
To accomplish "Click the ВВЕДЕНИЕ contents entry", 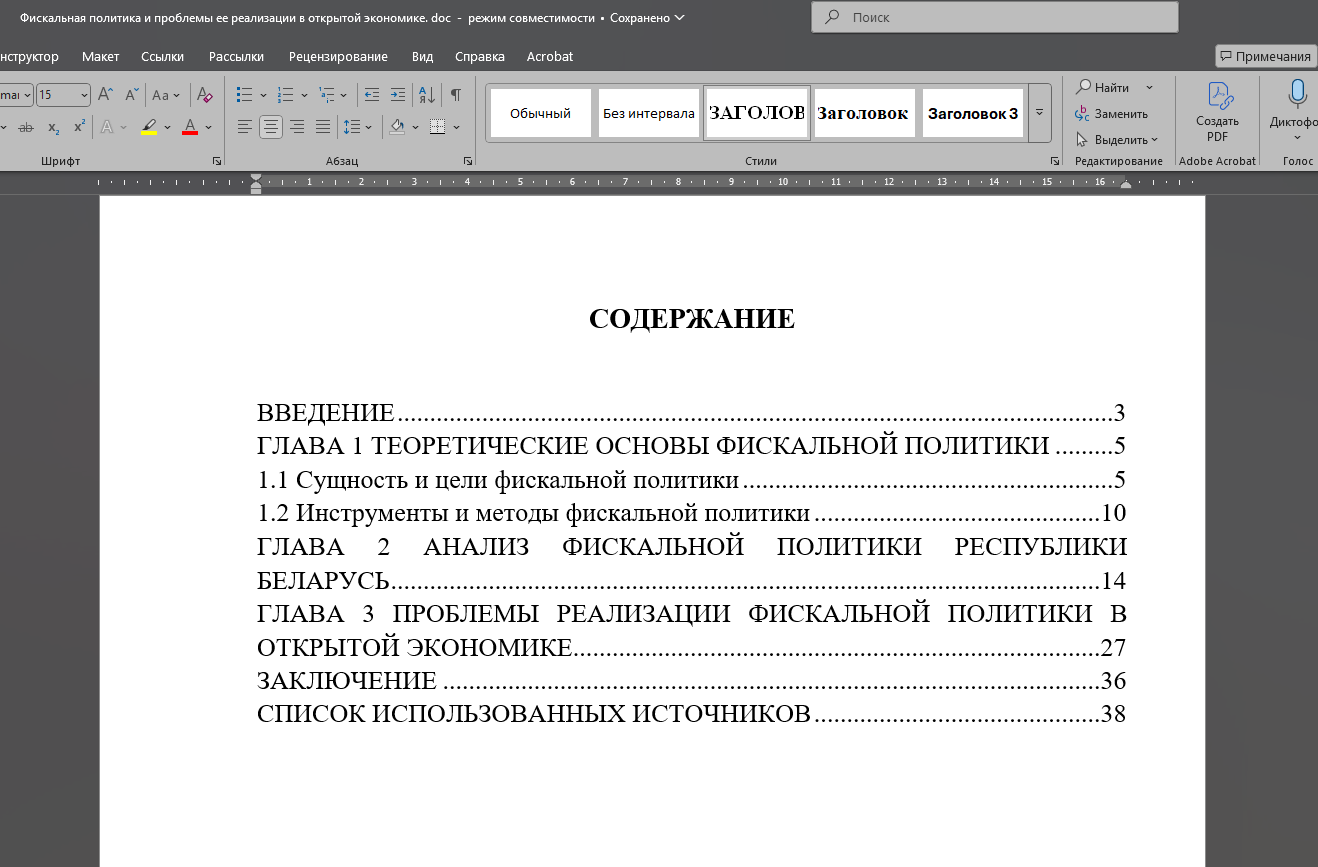I will coord(691,412).
